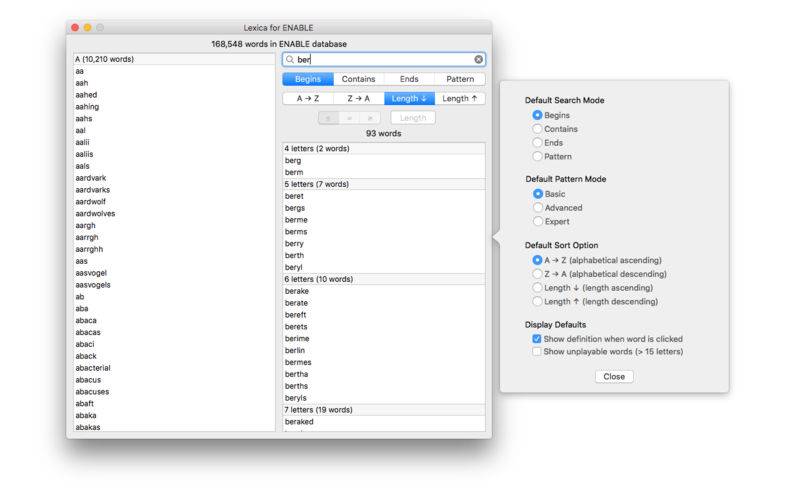Switch search mode to Ends tab
Screen dimensions: 800x500
(x=409, y=79)
